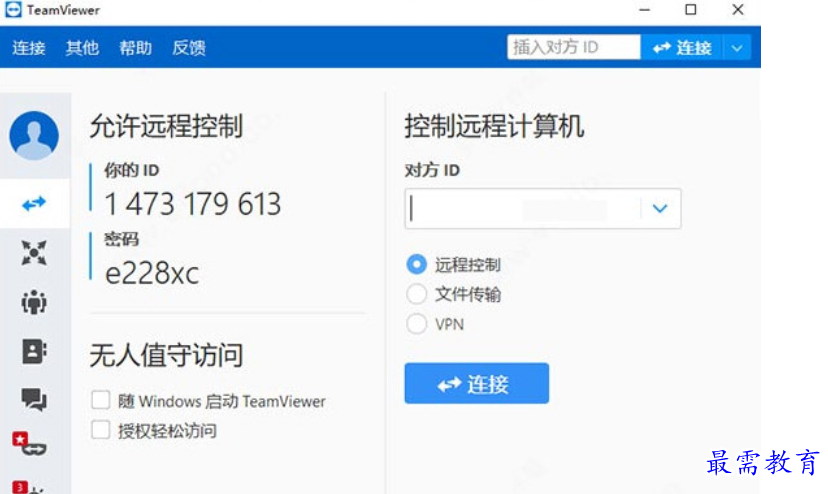Focus the 插入对方 ID header field
The height and width of the screenshot is (494, 828).
(574, 48)
